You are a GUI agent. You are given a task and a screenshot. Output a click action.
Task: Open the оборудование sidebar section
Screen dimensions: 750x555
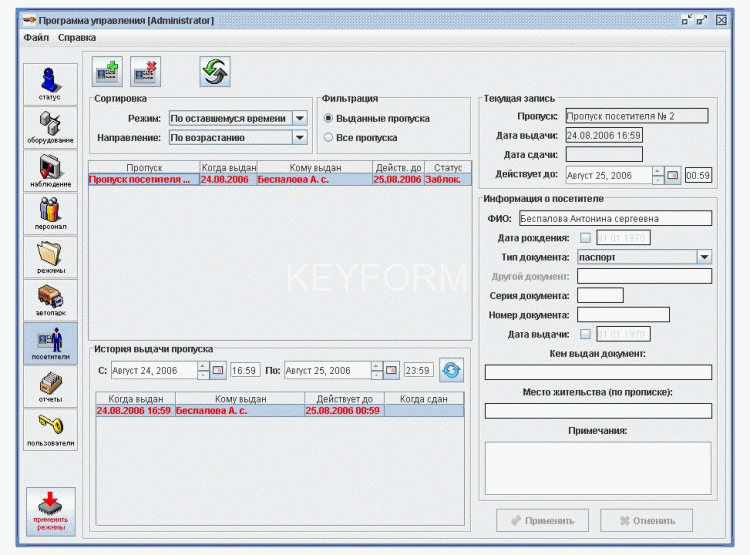pyautogui.click(x=50, y=126)
